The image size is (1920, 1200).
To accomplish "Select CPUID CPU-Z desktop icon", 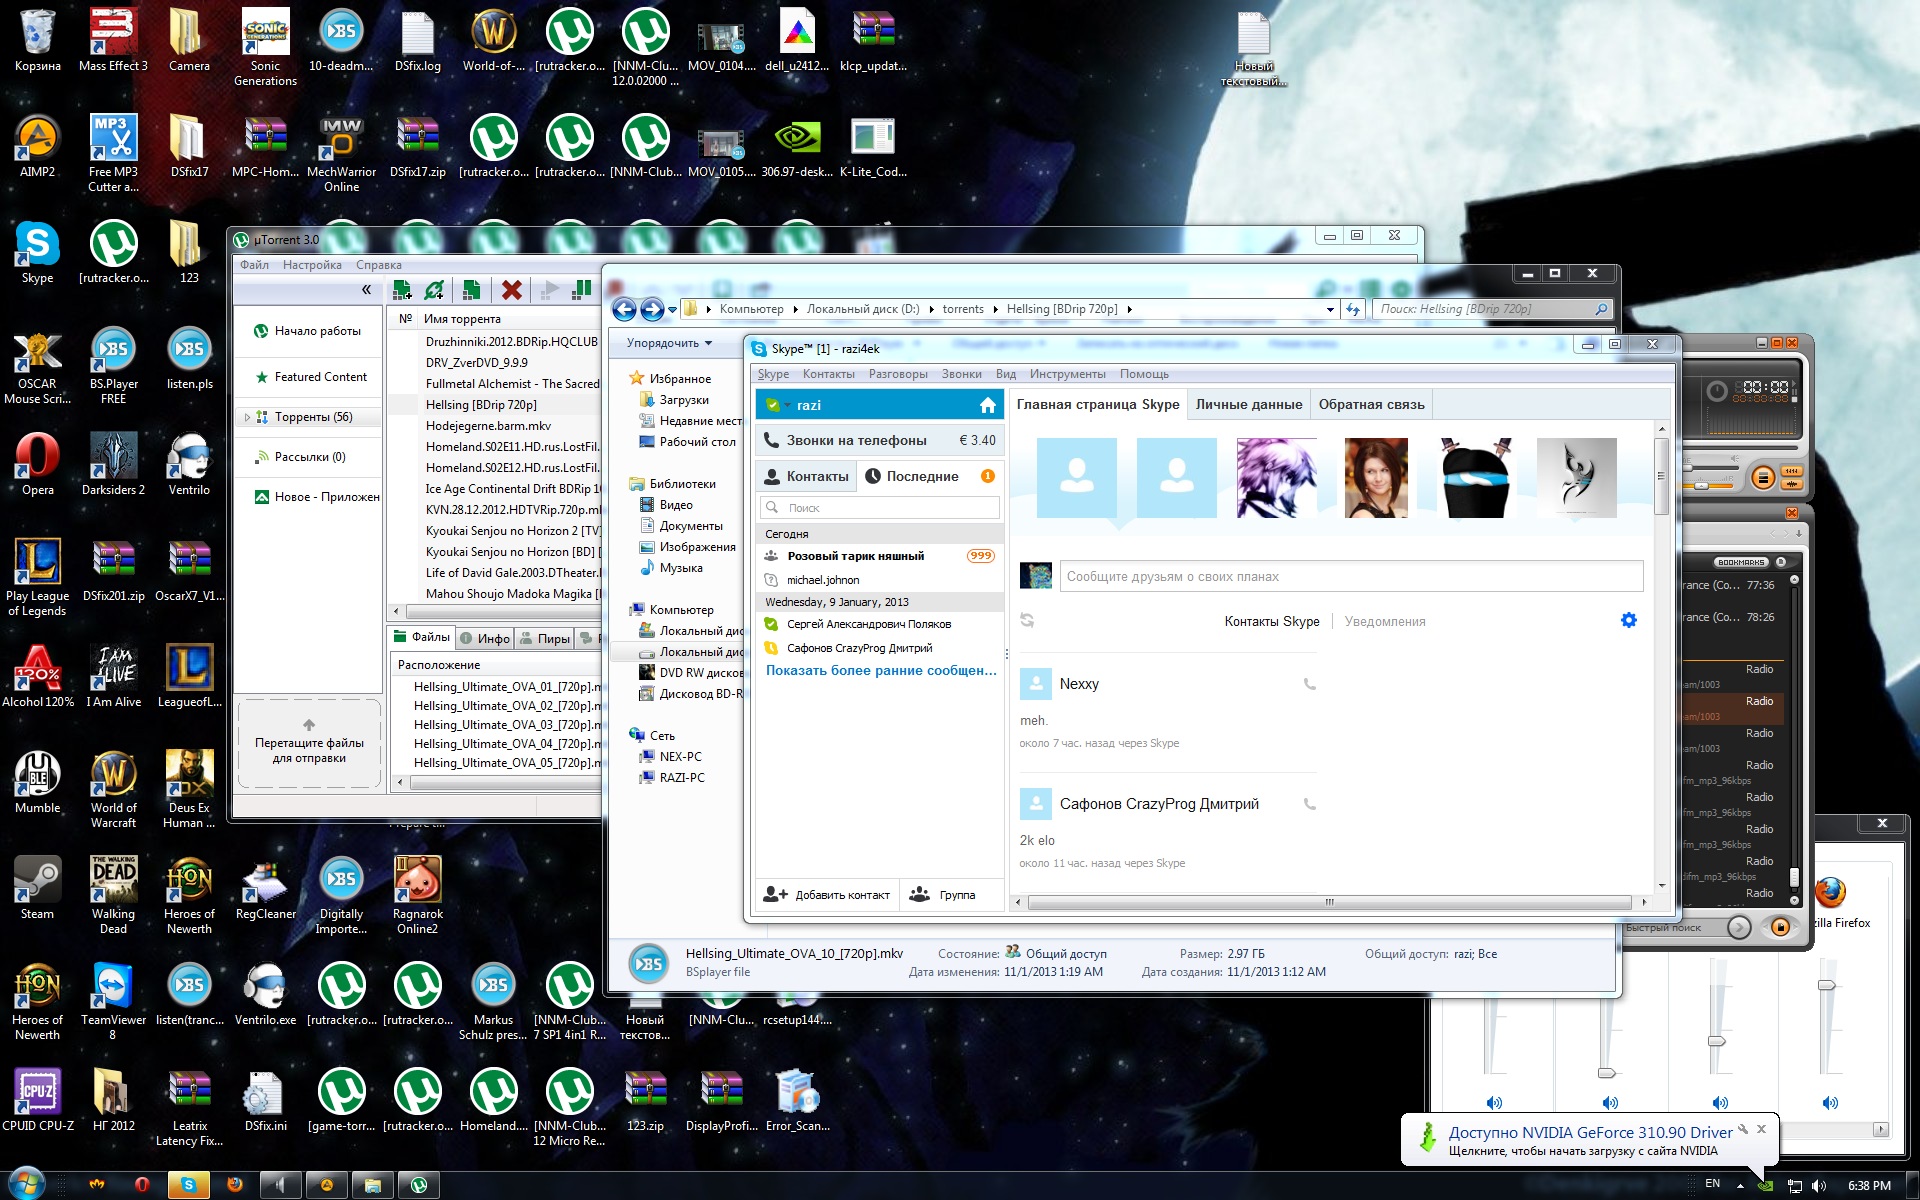I will click(x=37, y=1100).
